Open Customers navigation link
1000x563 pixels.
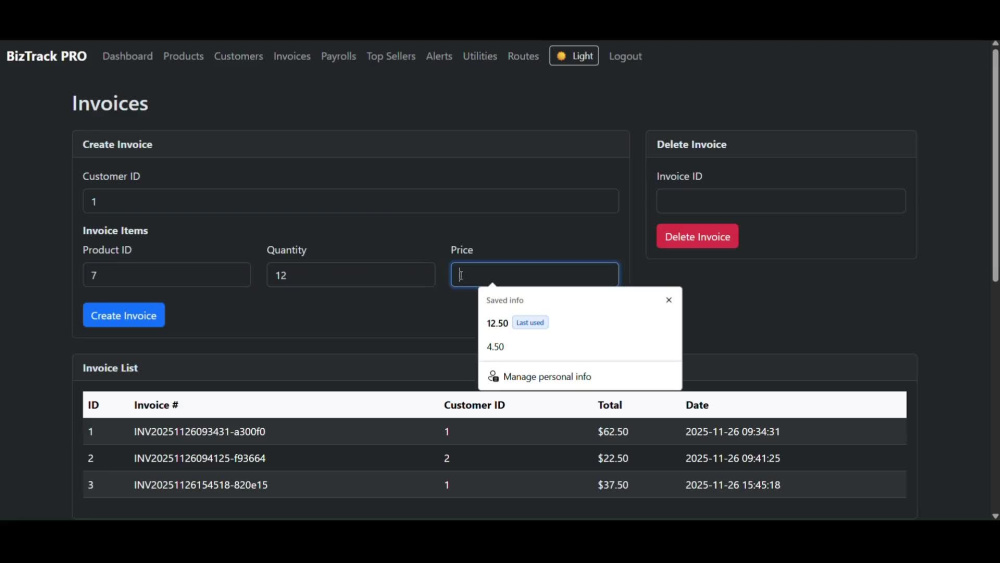(x=239, y=56)
